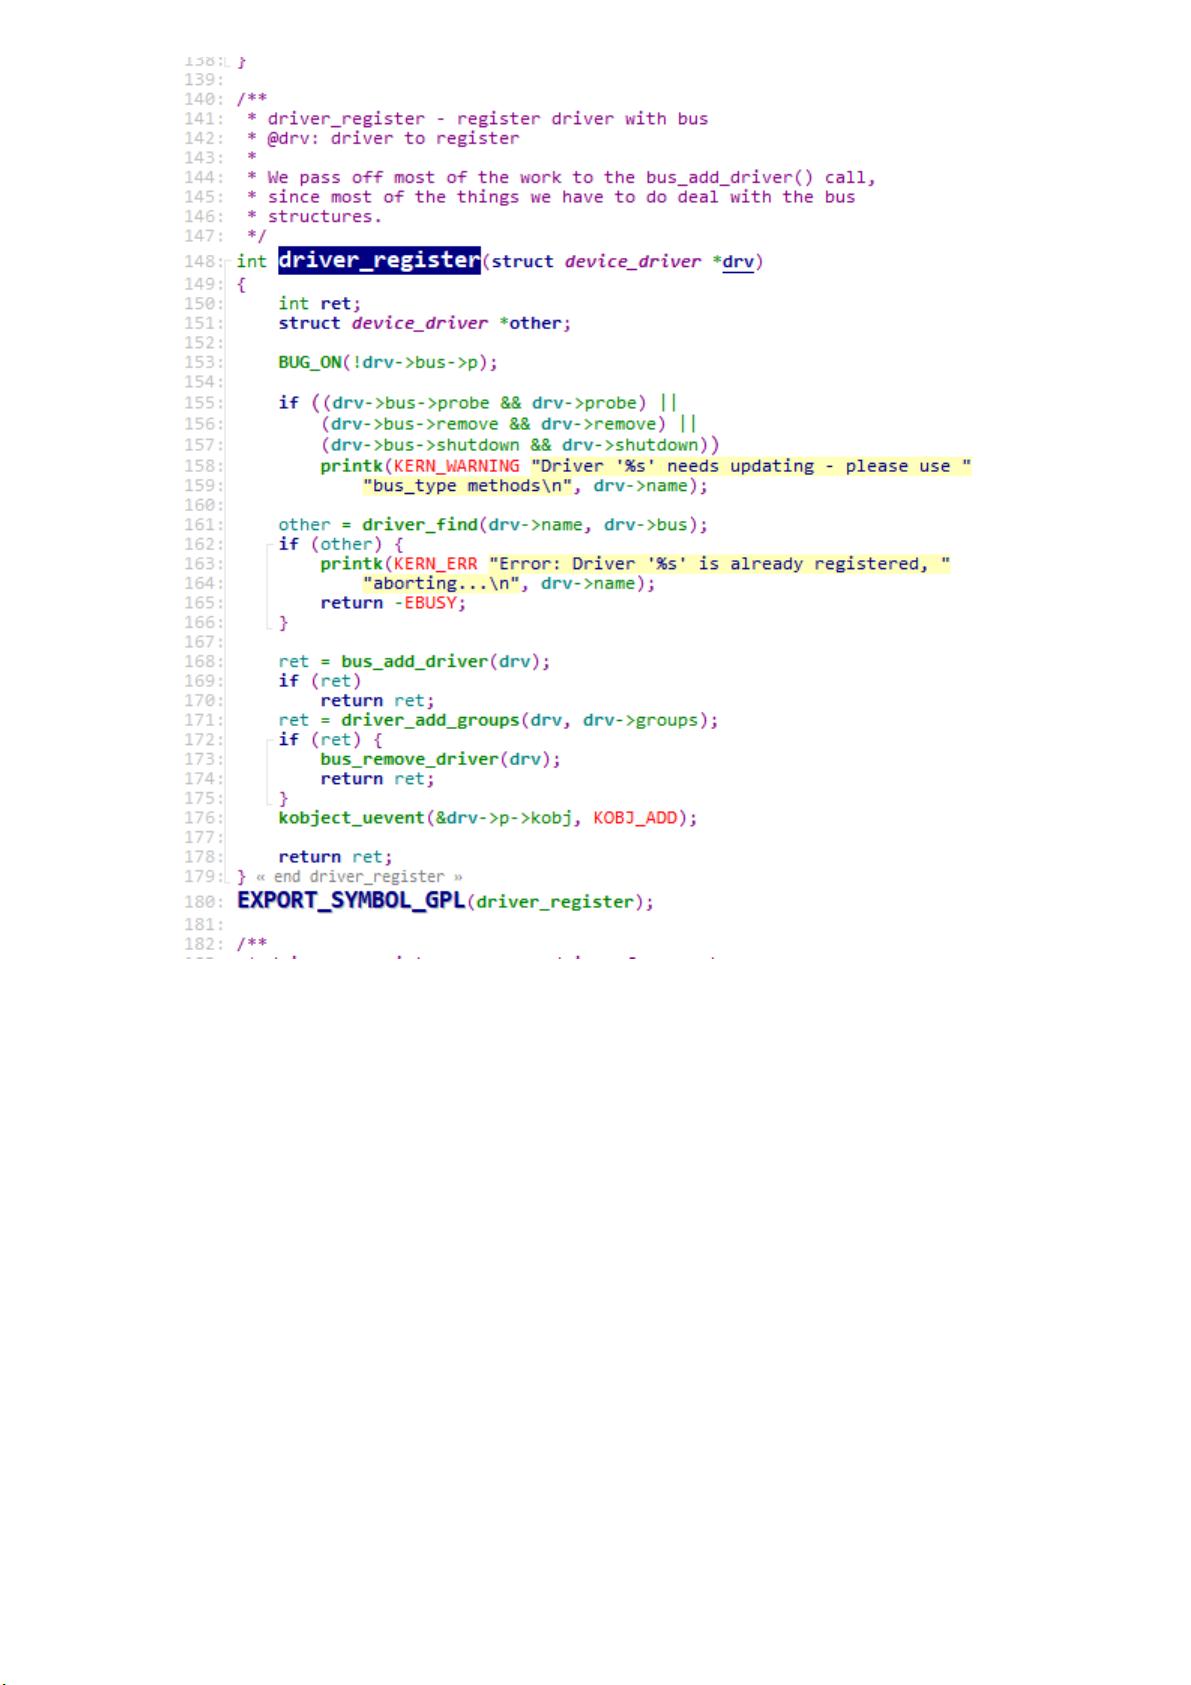Click the drv->bus->shutdown condition
The image size is (1191, 1685).
[x=425, y=445]
